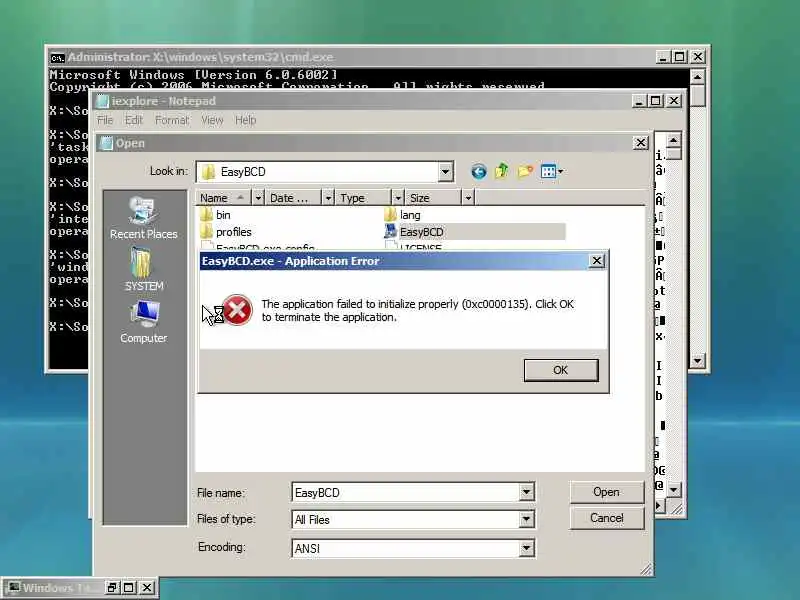Sort by the Size column header
The height and width of the screenshot is (600, 800).
pyautogui.click(x=433, y=197)
